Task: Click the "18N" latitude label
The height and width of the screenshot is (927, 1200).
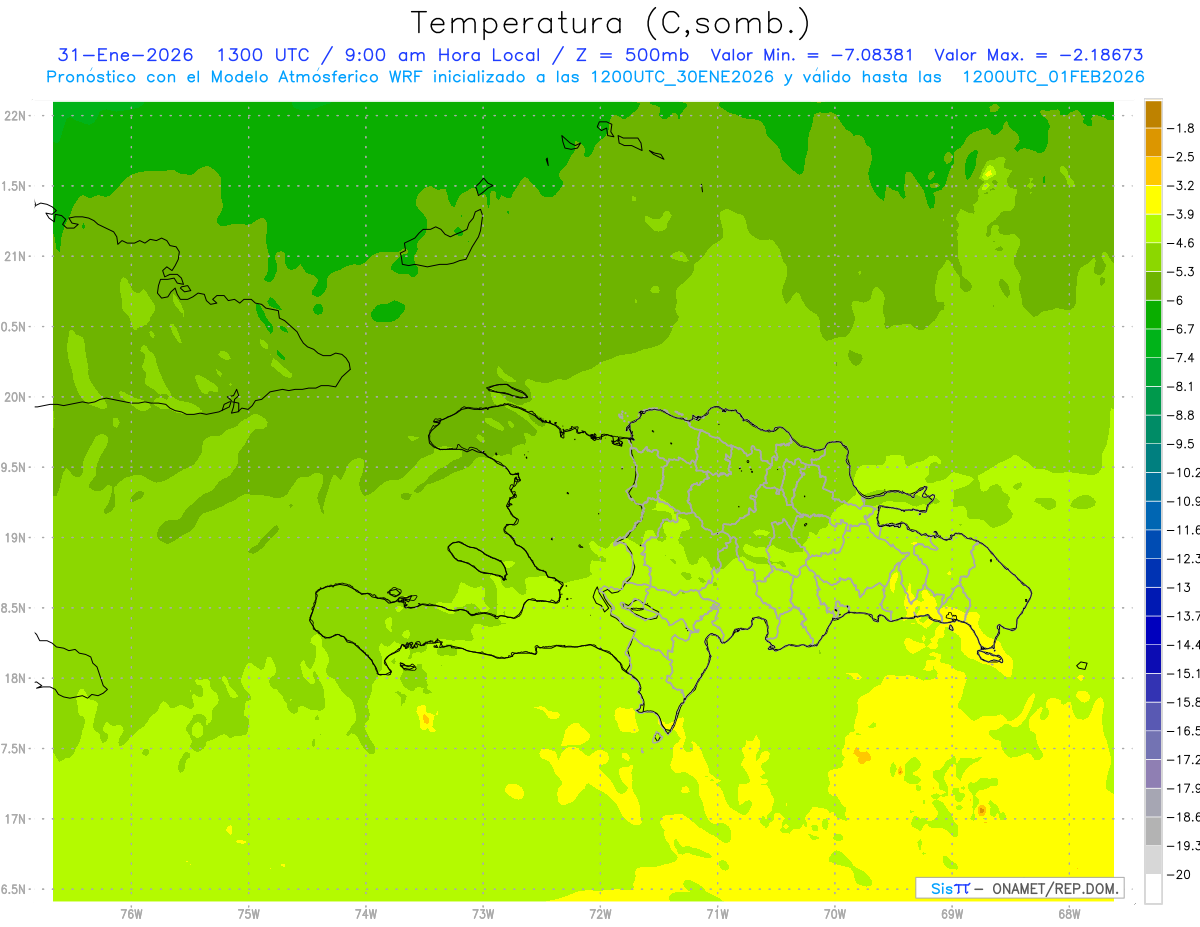Action: (15, 679)
